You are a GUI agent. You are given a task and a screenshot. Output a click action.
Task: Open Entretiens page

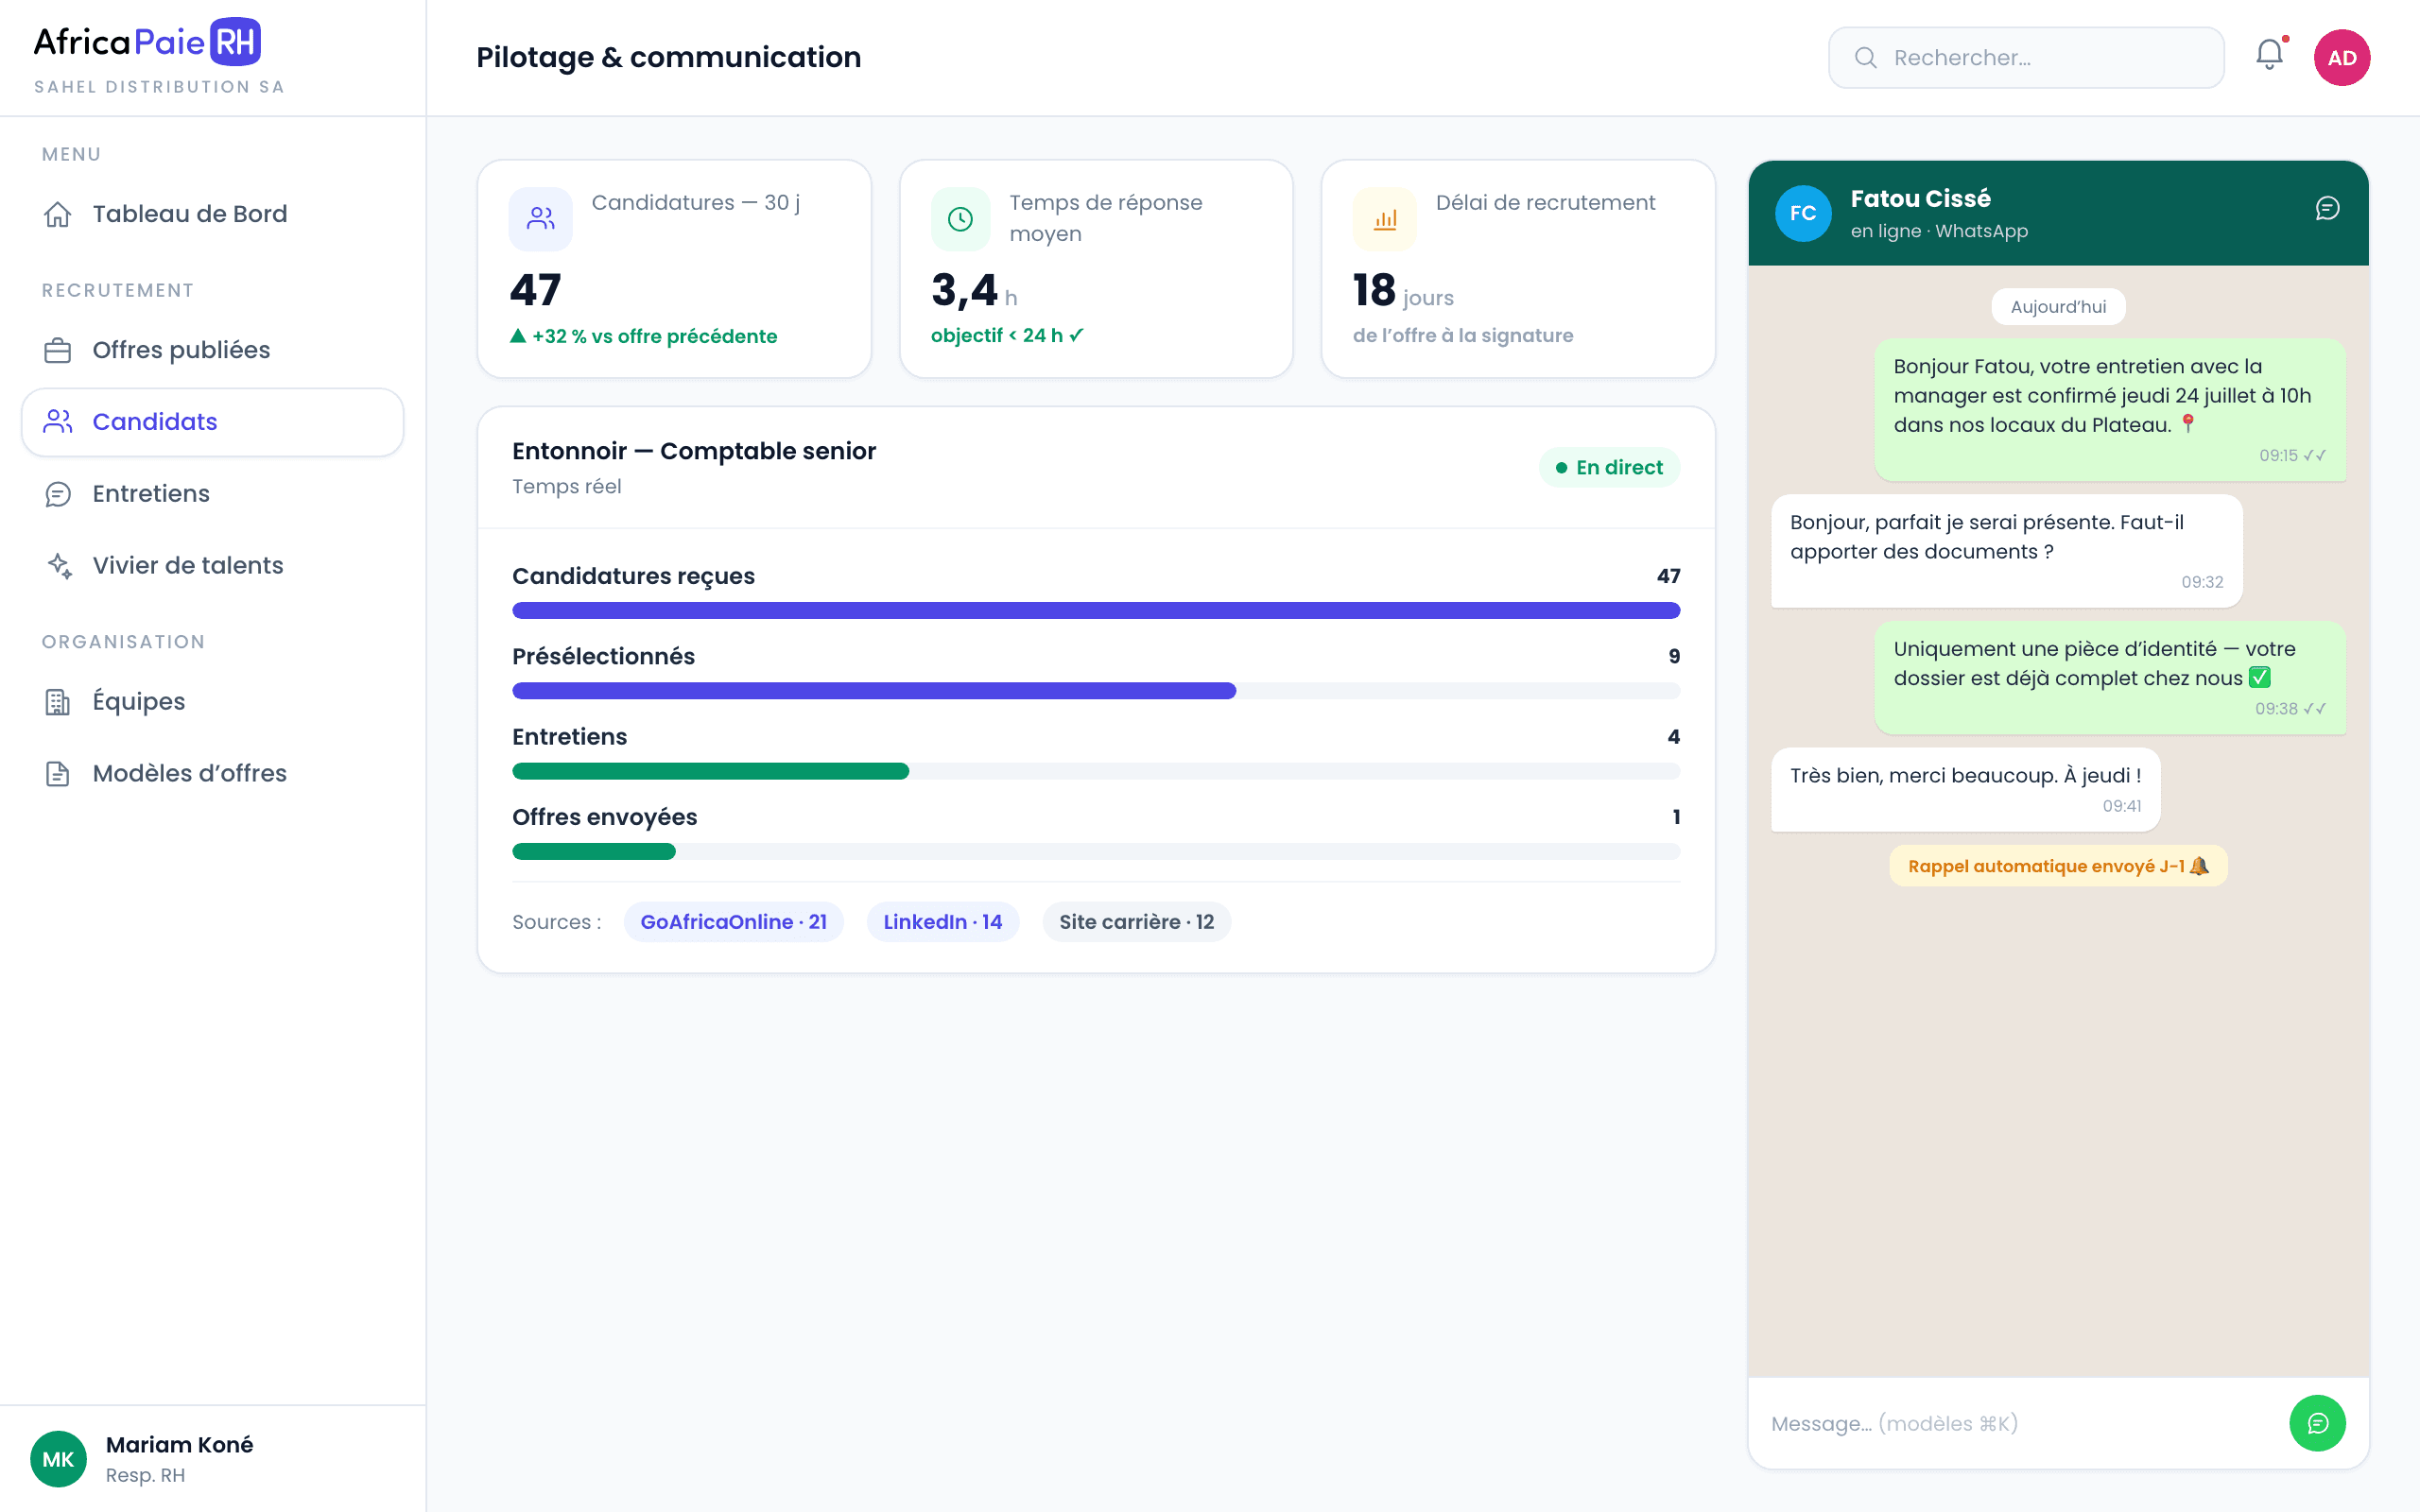(212, 494)
